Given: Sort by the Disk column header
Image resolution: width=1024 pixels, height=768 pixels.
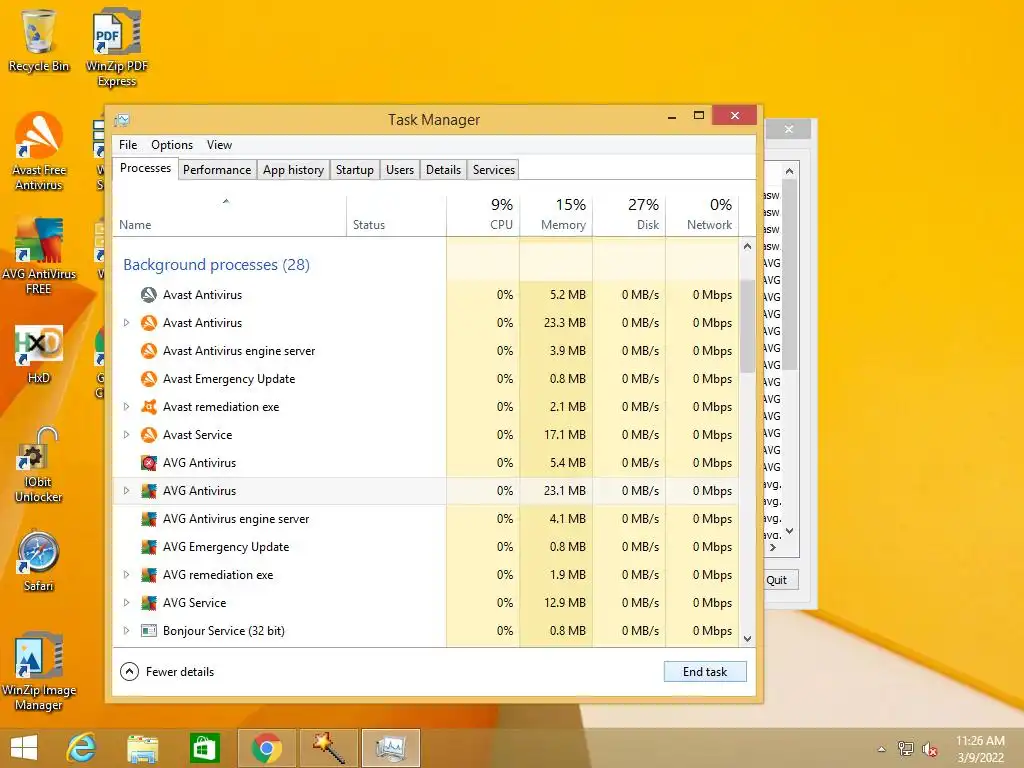Looking at the screenshot, I should [x=630, y=216].
